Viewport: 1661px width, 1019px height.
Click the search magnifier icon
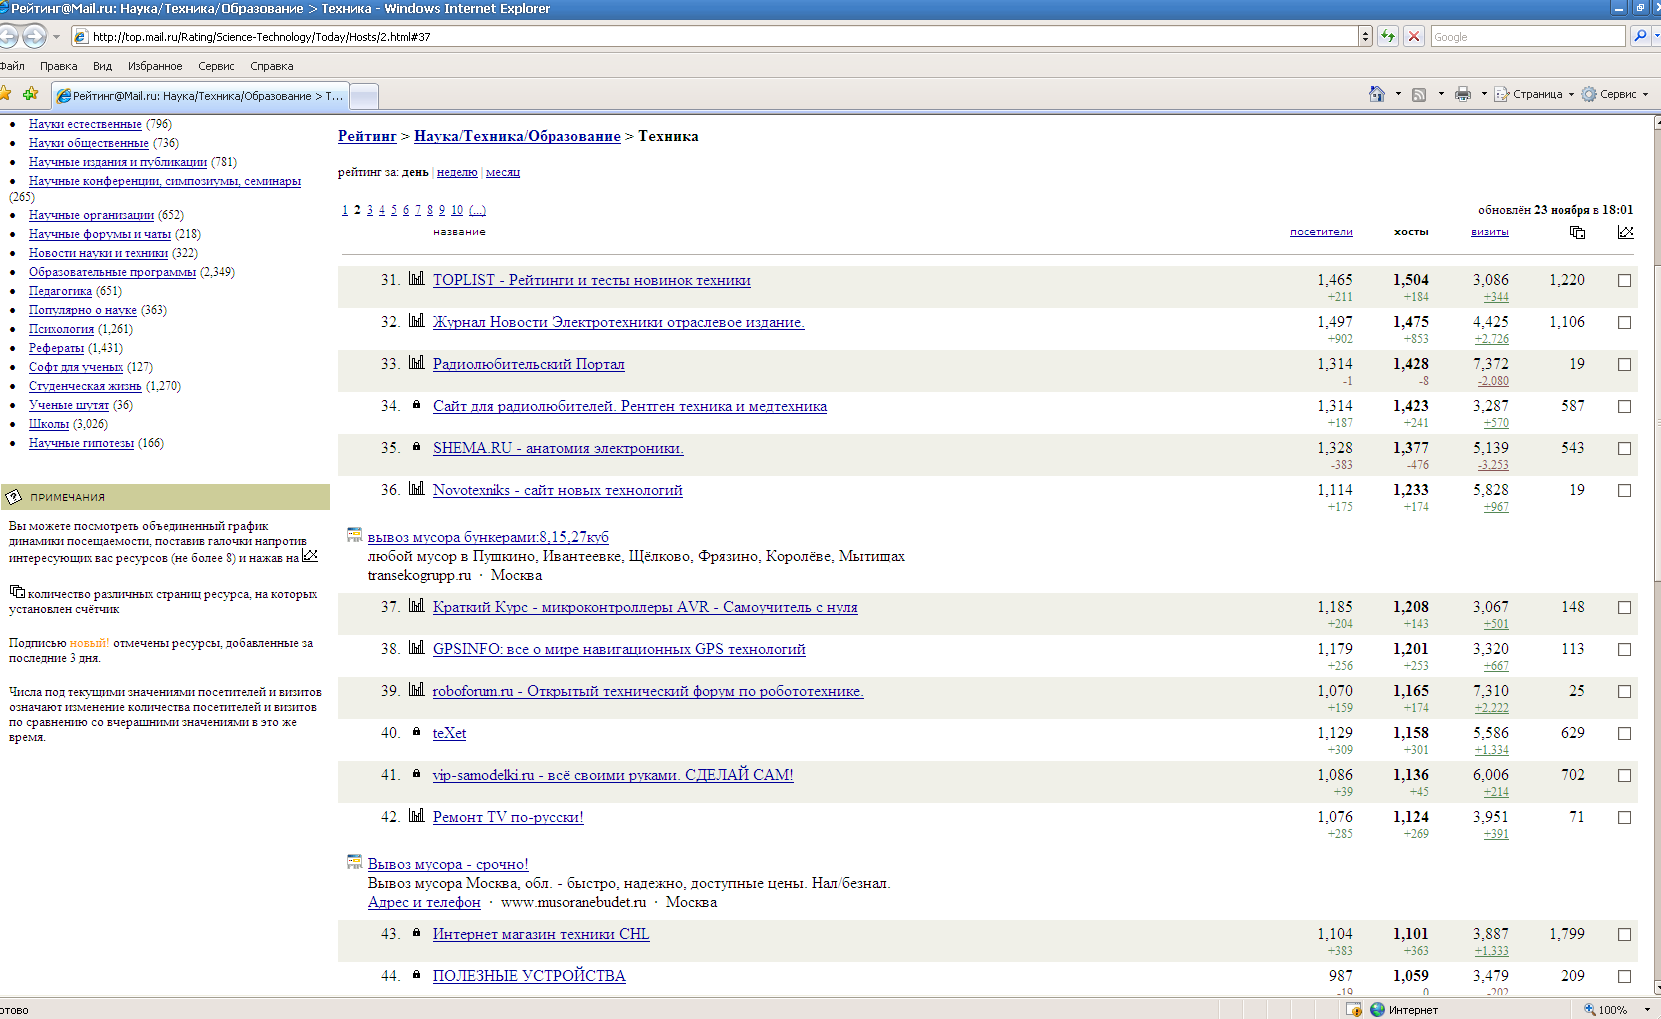(1640, 37)
